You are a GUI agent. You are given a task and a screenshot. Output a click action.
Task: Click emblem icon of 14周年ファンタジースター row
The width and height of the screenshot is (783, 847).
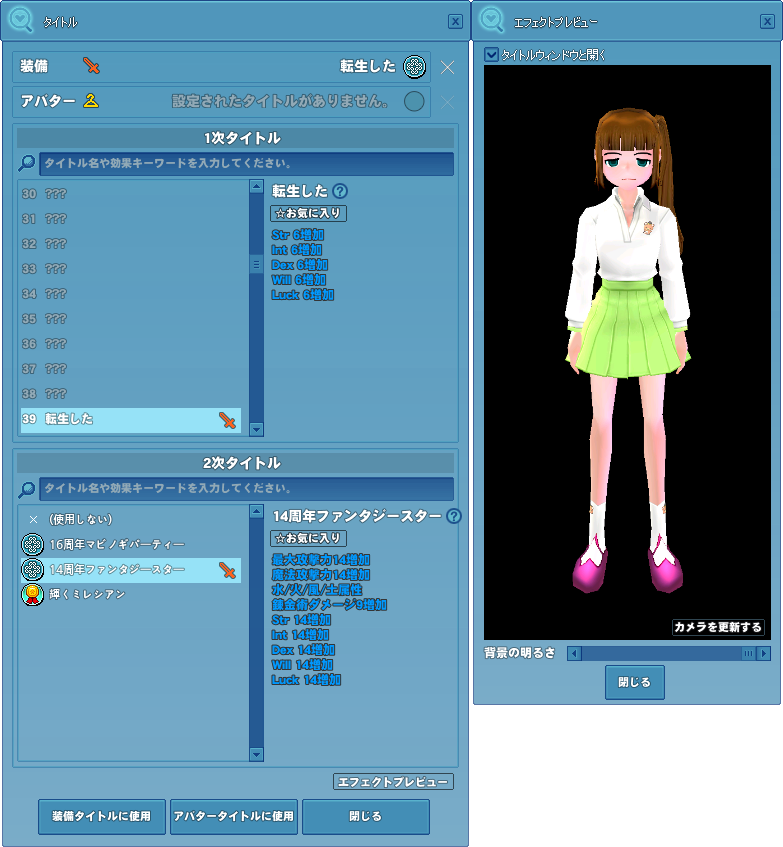(x=32, y=569)
